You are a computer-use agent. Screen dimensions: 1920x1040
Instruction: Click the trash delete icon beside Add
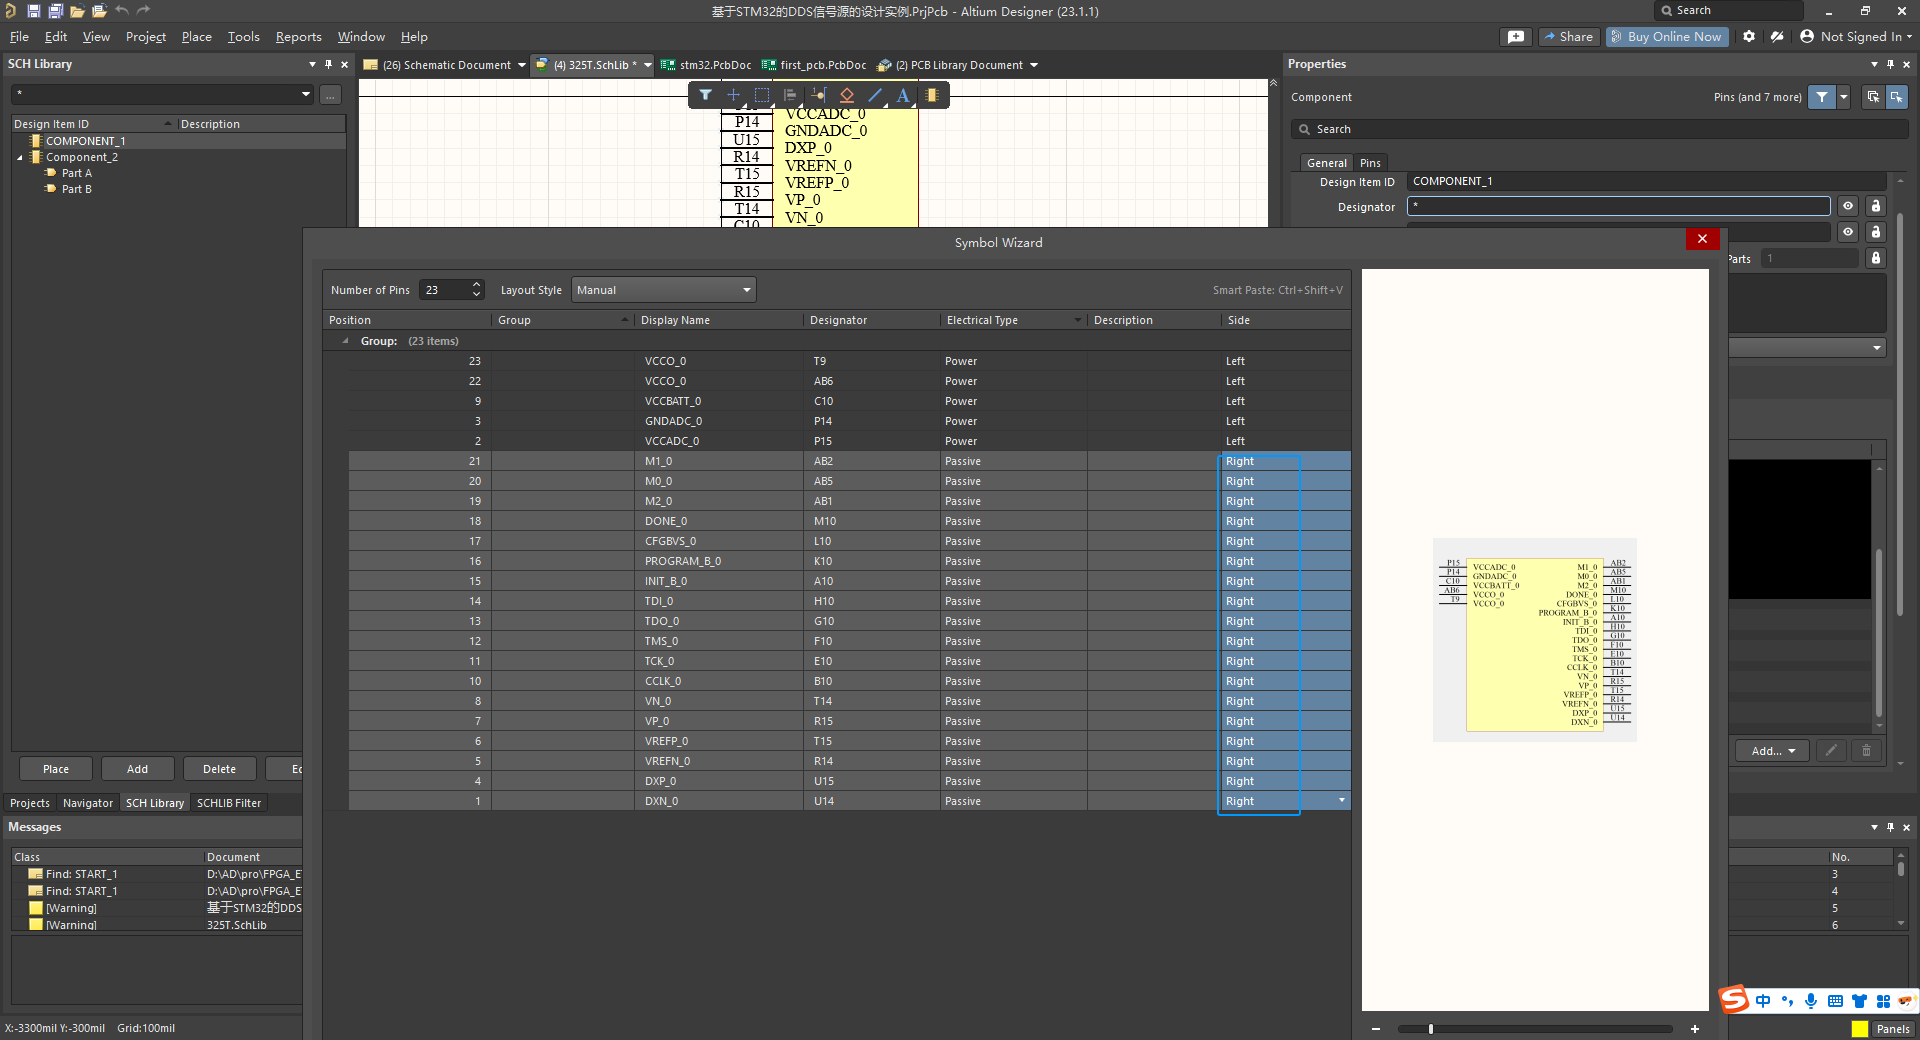[1866, 751]
